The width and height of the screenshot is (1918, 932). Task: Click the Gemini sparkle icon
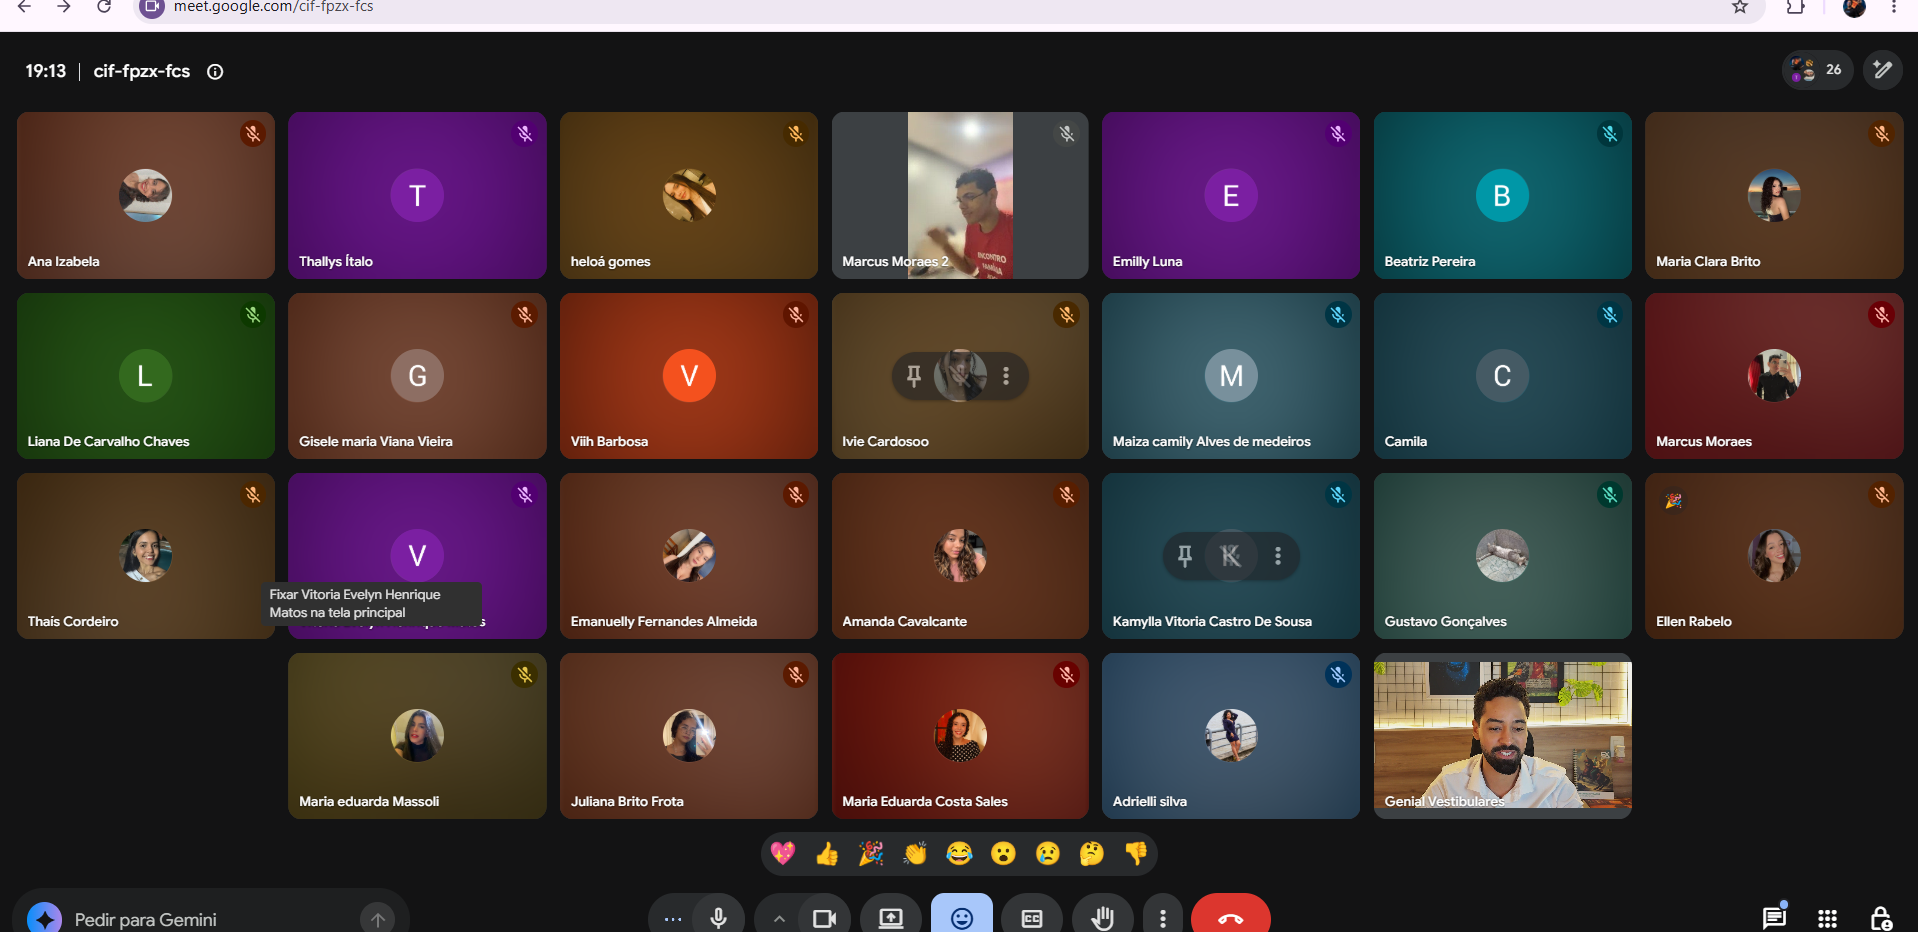tap(44, 918)
